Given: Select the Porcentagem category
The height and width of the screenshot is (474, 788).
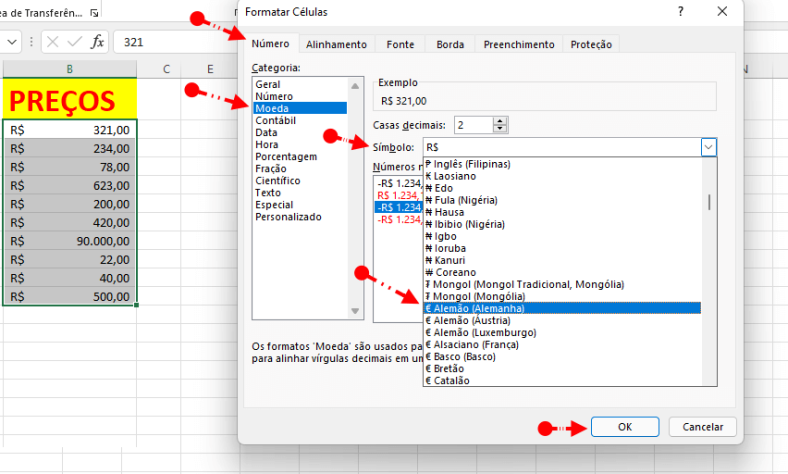Looking at the screenshot, I should tap(300, 157).
